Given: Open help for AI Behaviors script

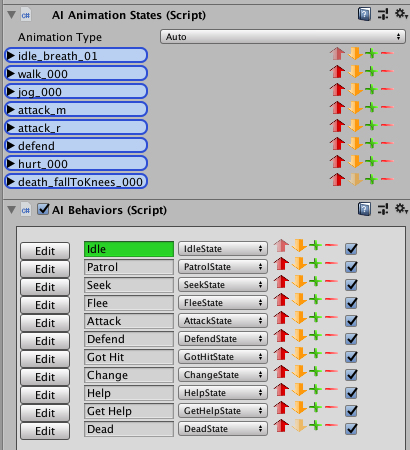Looking at the screenshot, I should [x=364, y=210].
